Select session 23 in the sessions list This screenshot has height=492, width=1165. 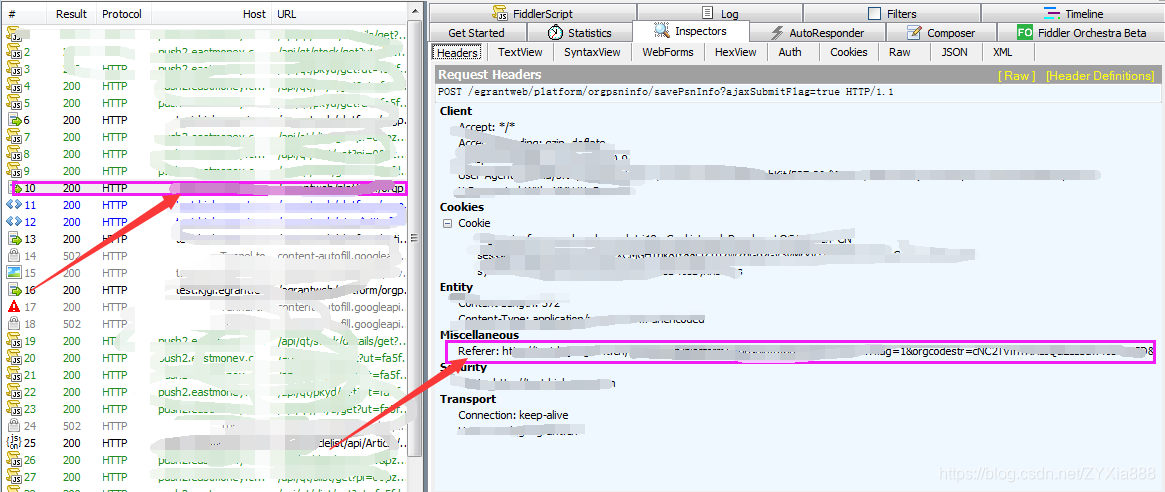click(x=205, y=409)
